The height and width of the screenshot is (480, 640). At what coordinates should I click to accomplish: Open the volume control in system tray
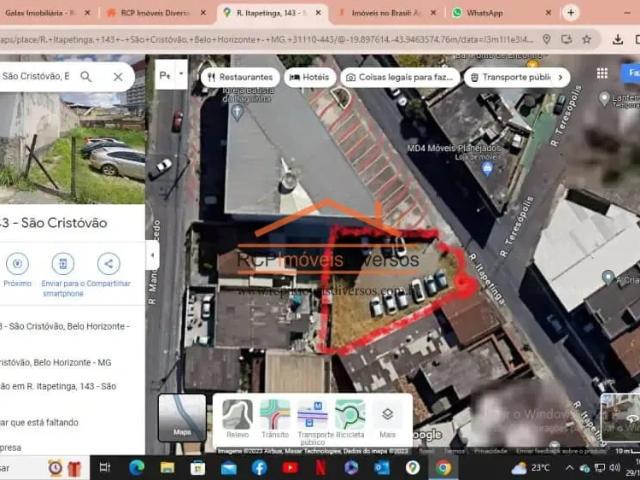(614, 468)
